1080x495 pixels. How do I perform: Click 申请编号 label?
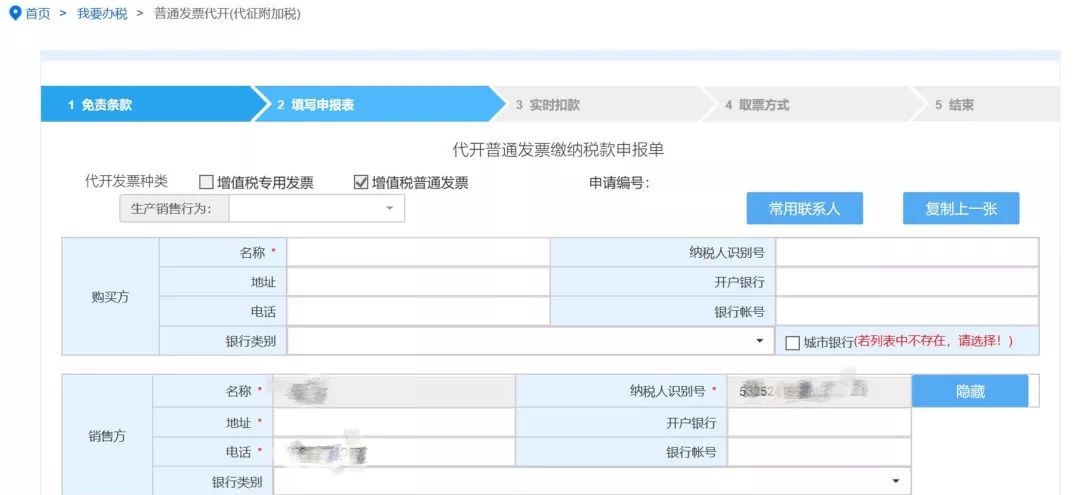[x=619, y=182]
